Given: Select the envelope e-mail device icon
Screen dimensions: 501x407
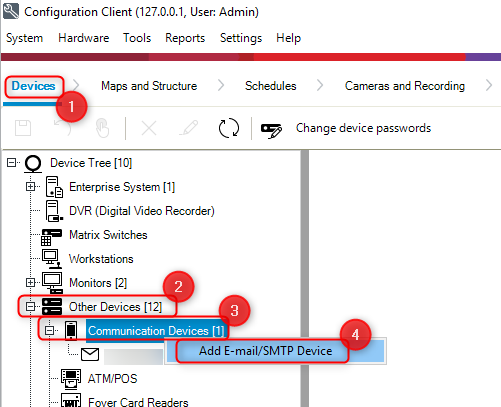Looking at the screenshot, I should [x=90, y=354].
